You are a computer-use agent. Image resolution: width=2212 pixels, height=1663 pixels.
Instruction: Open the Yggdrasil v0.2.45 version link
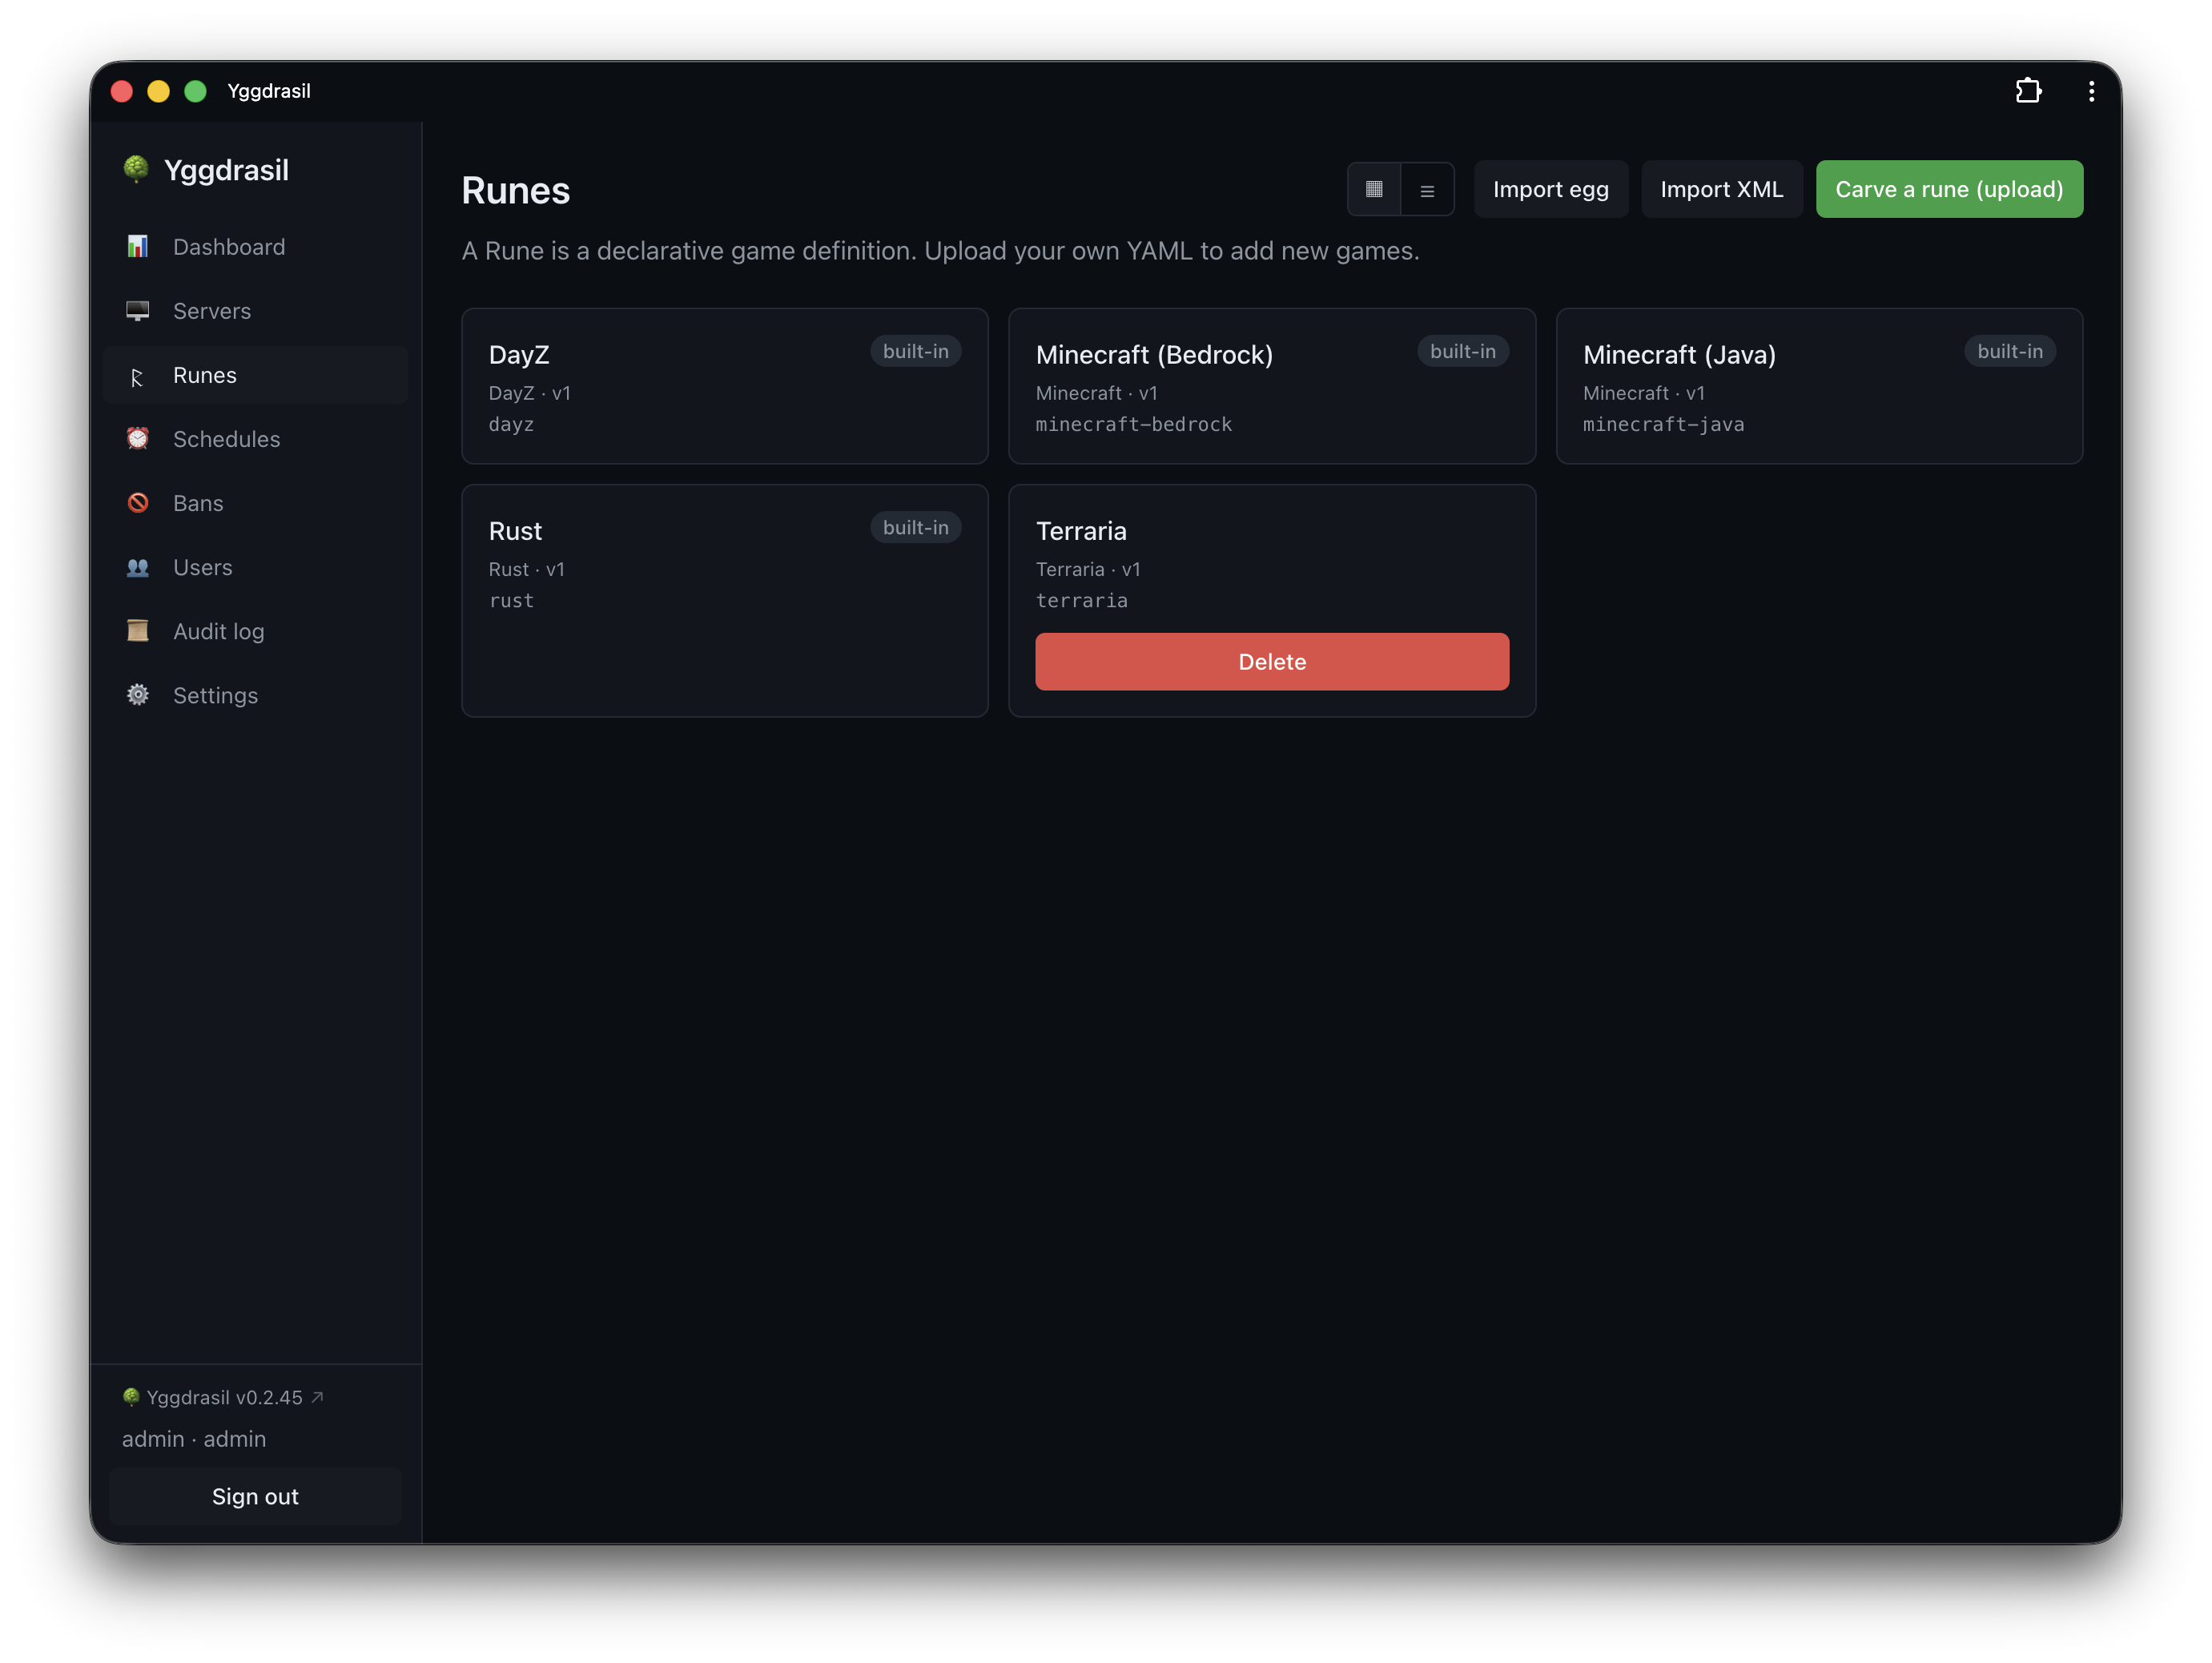point(223,1397)
